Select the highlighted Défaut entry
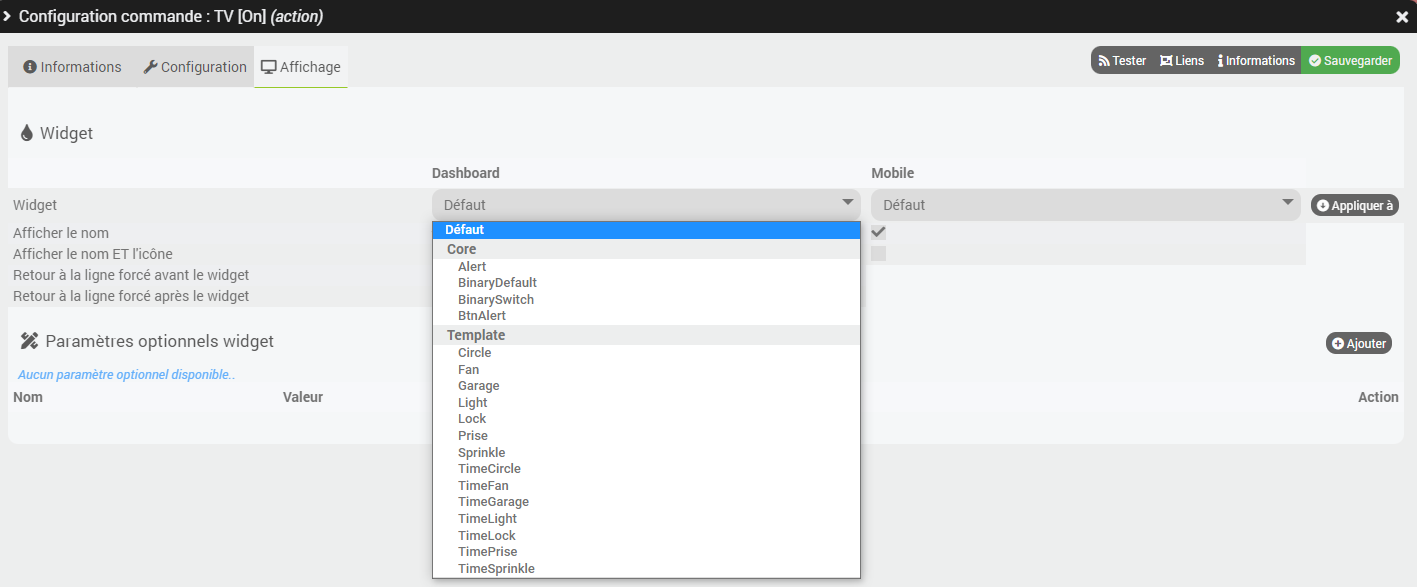 645,229
